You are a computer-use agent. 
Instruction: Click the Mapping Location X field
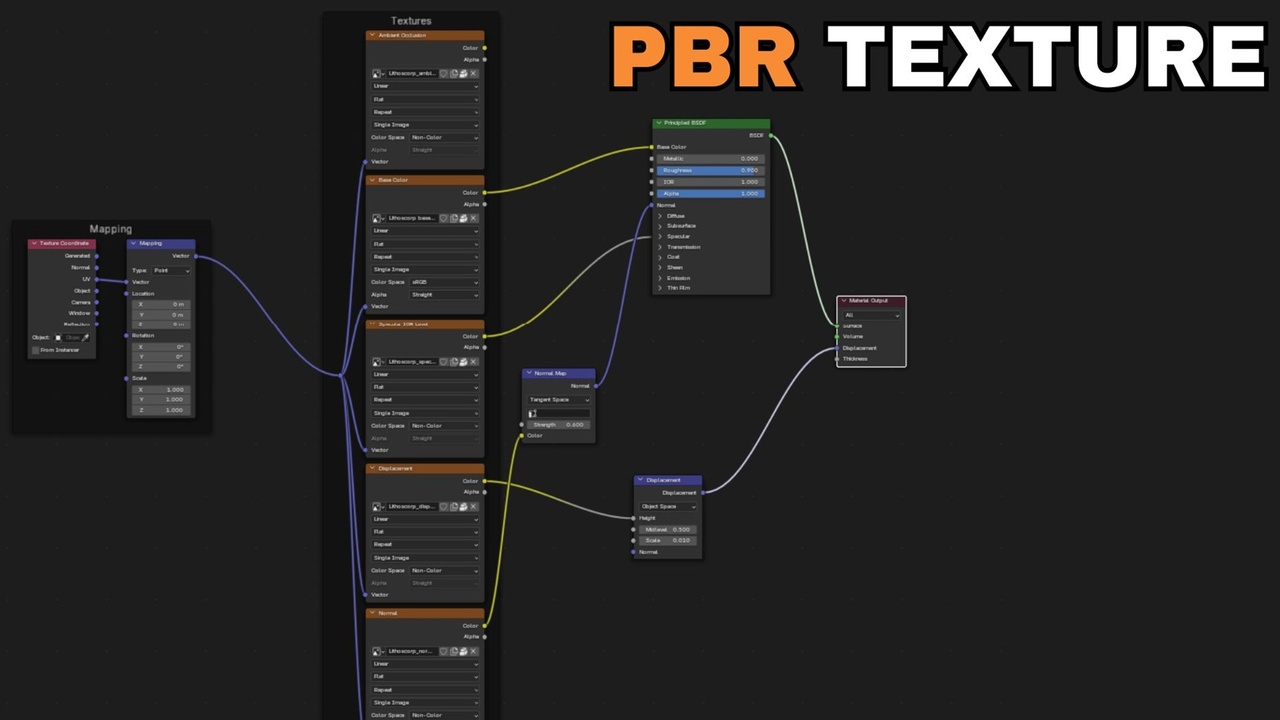[x=160, y=304]
